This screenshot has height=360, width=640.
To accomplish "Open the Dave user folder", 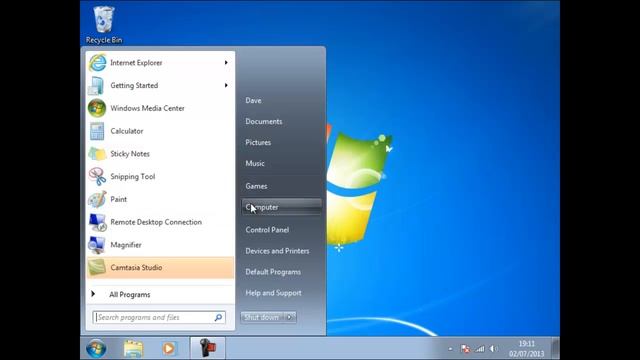I will (253, 100).
